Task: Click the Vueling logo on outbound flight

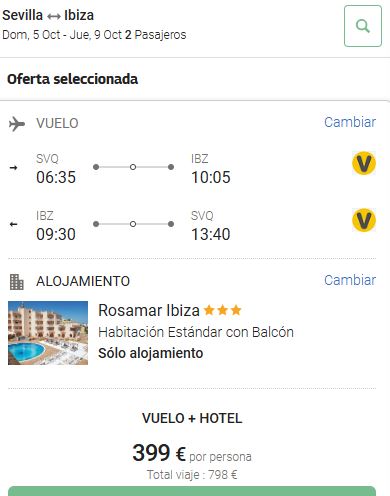Action: (364, 163)
